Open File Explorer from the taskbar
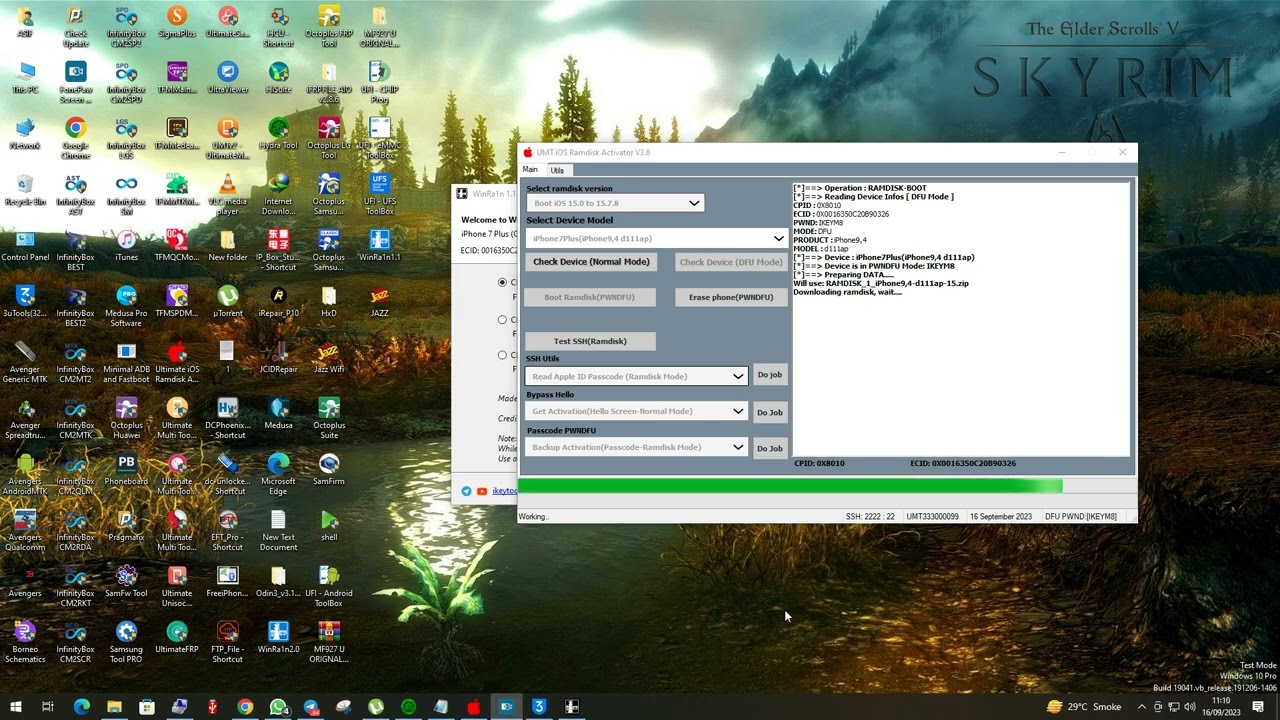The width and height of the screenshot is (1280, 720). pos(114,707)
